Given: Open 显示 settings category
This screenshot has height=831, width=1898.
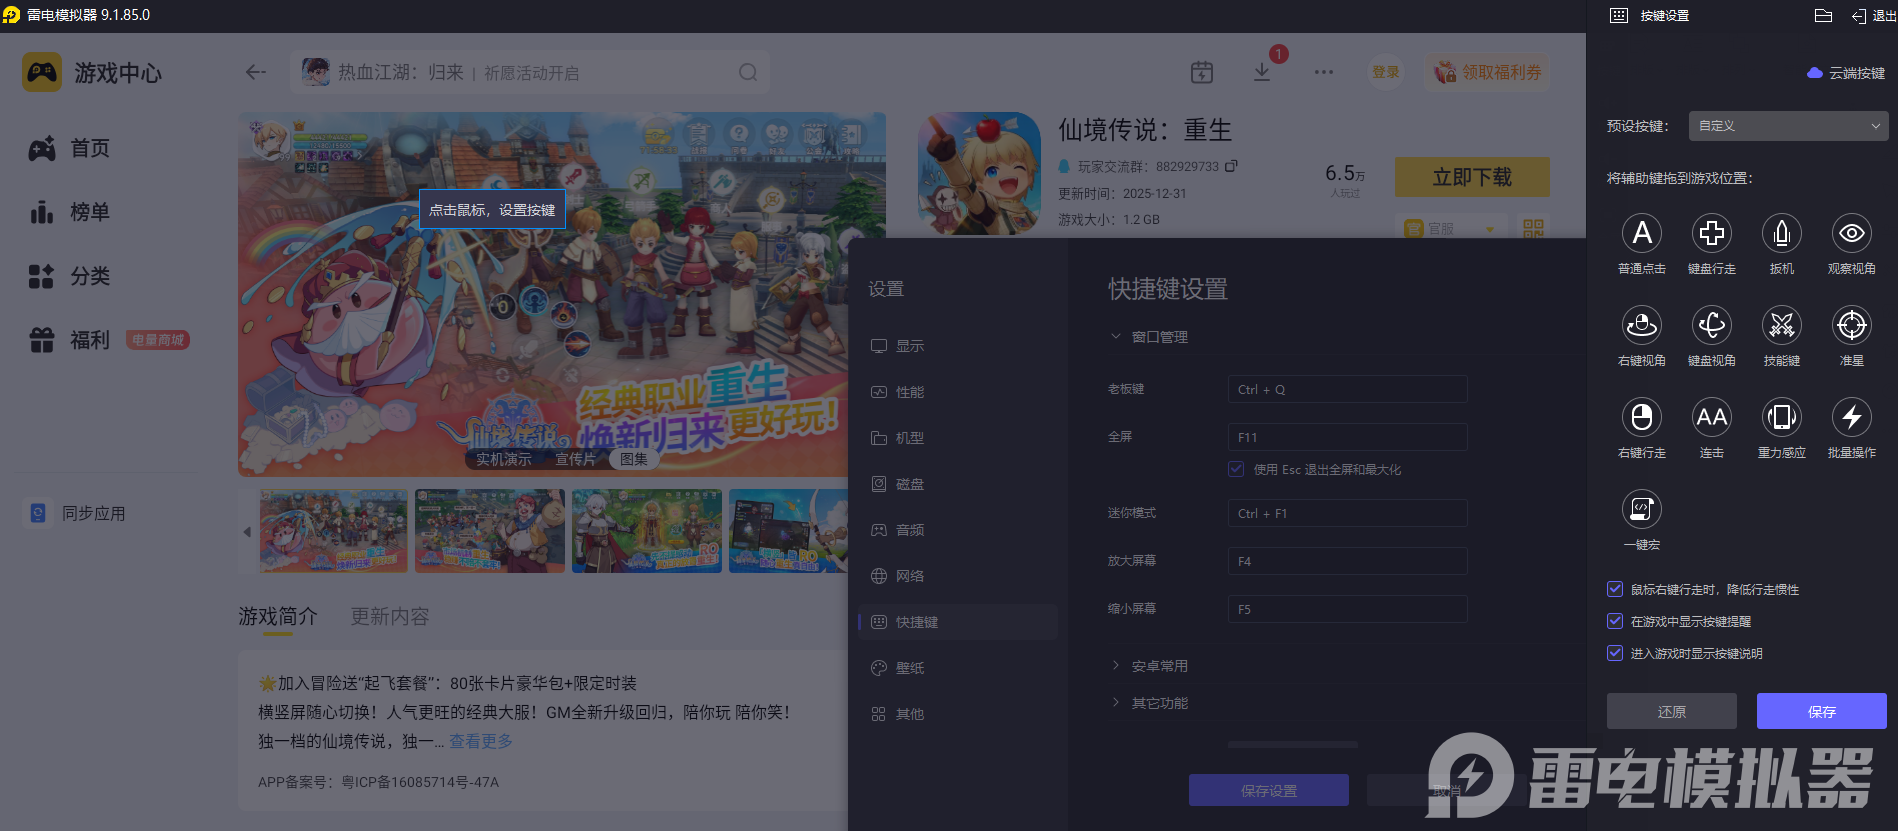Looking at the screenshot, I should click(958, 346).
